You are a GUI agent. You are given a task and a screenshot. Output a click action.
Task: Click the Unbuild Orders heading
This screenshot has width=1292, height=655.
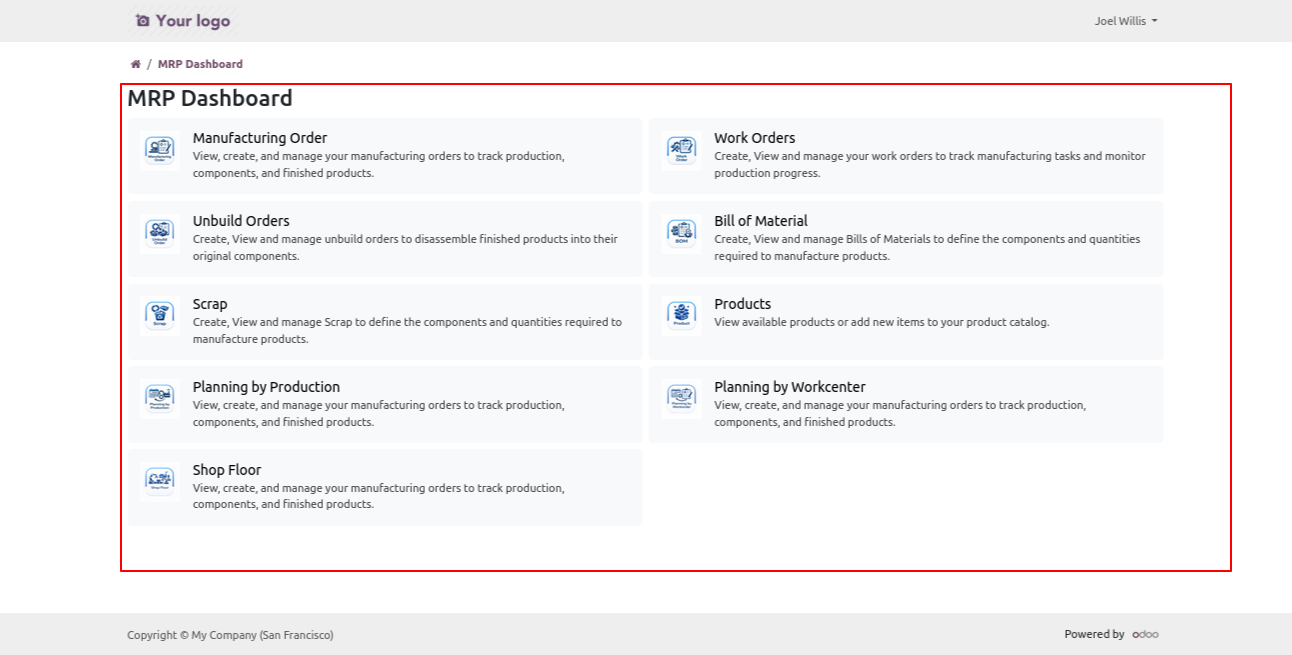241,221
